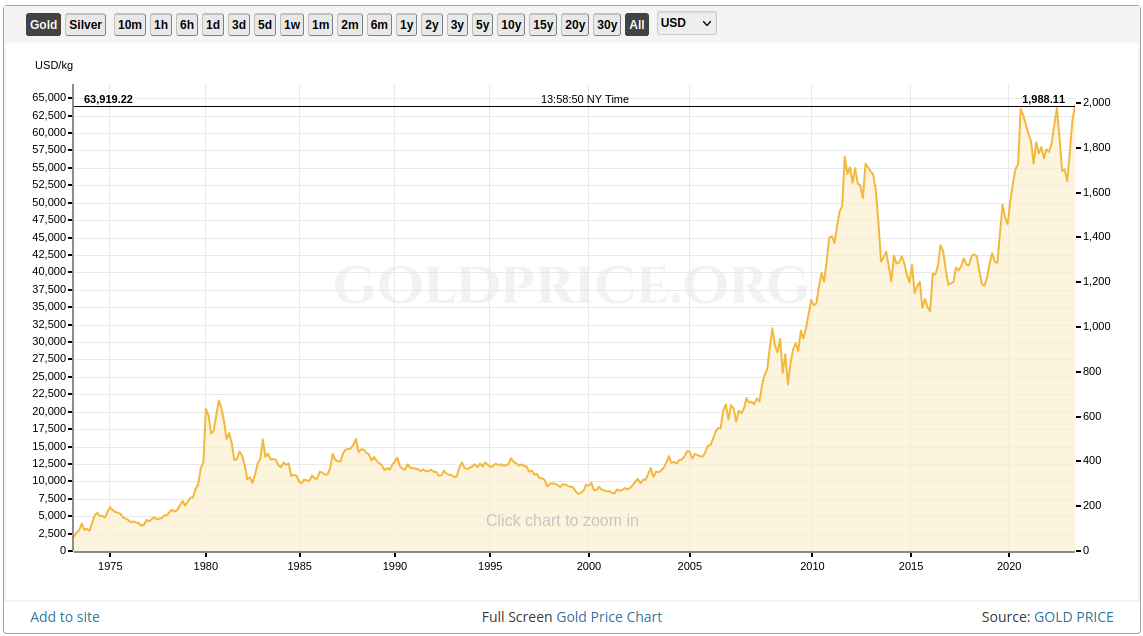Image resolution: width=1143 pixels, height=636 pixels.
Task: View the 1w gold chart
Action: 291,24
